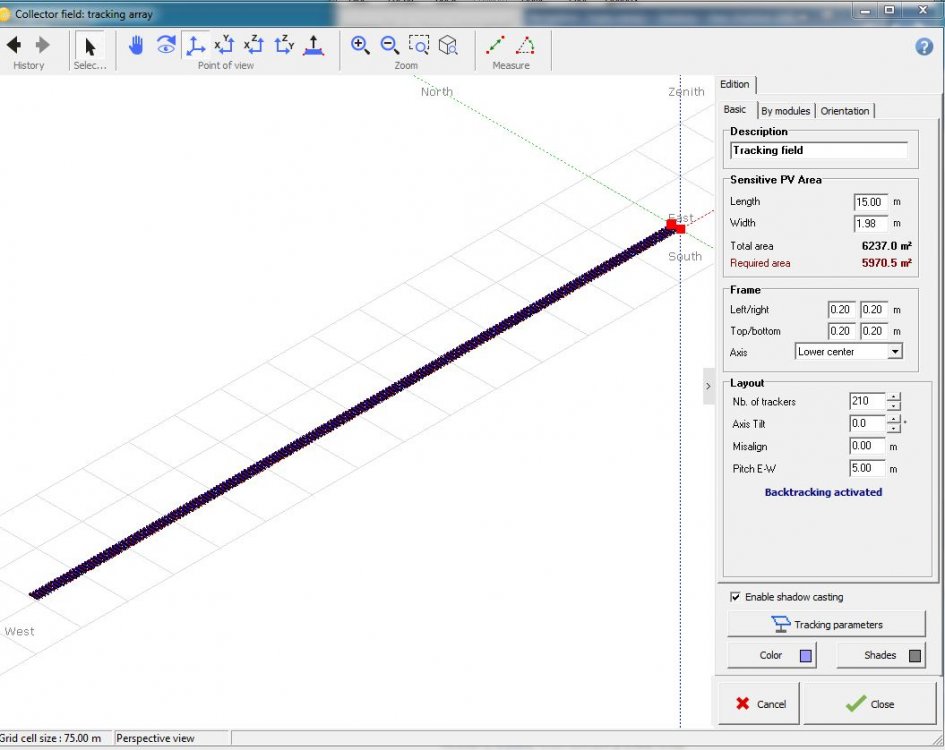Open the help question mark
The width and height of the screenshot is (945, 750).
(924, 46)
